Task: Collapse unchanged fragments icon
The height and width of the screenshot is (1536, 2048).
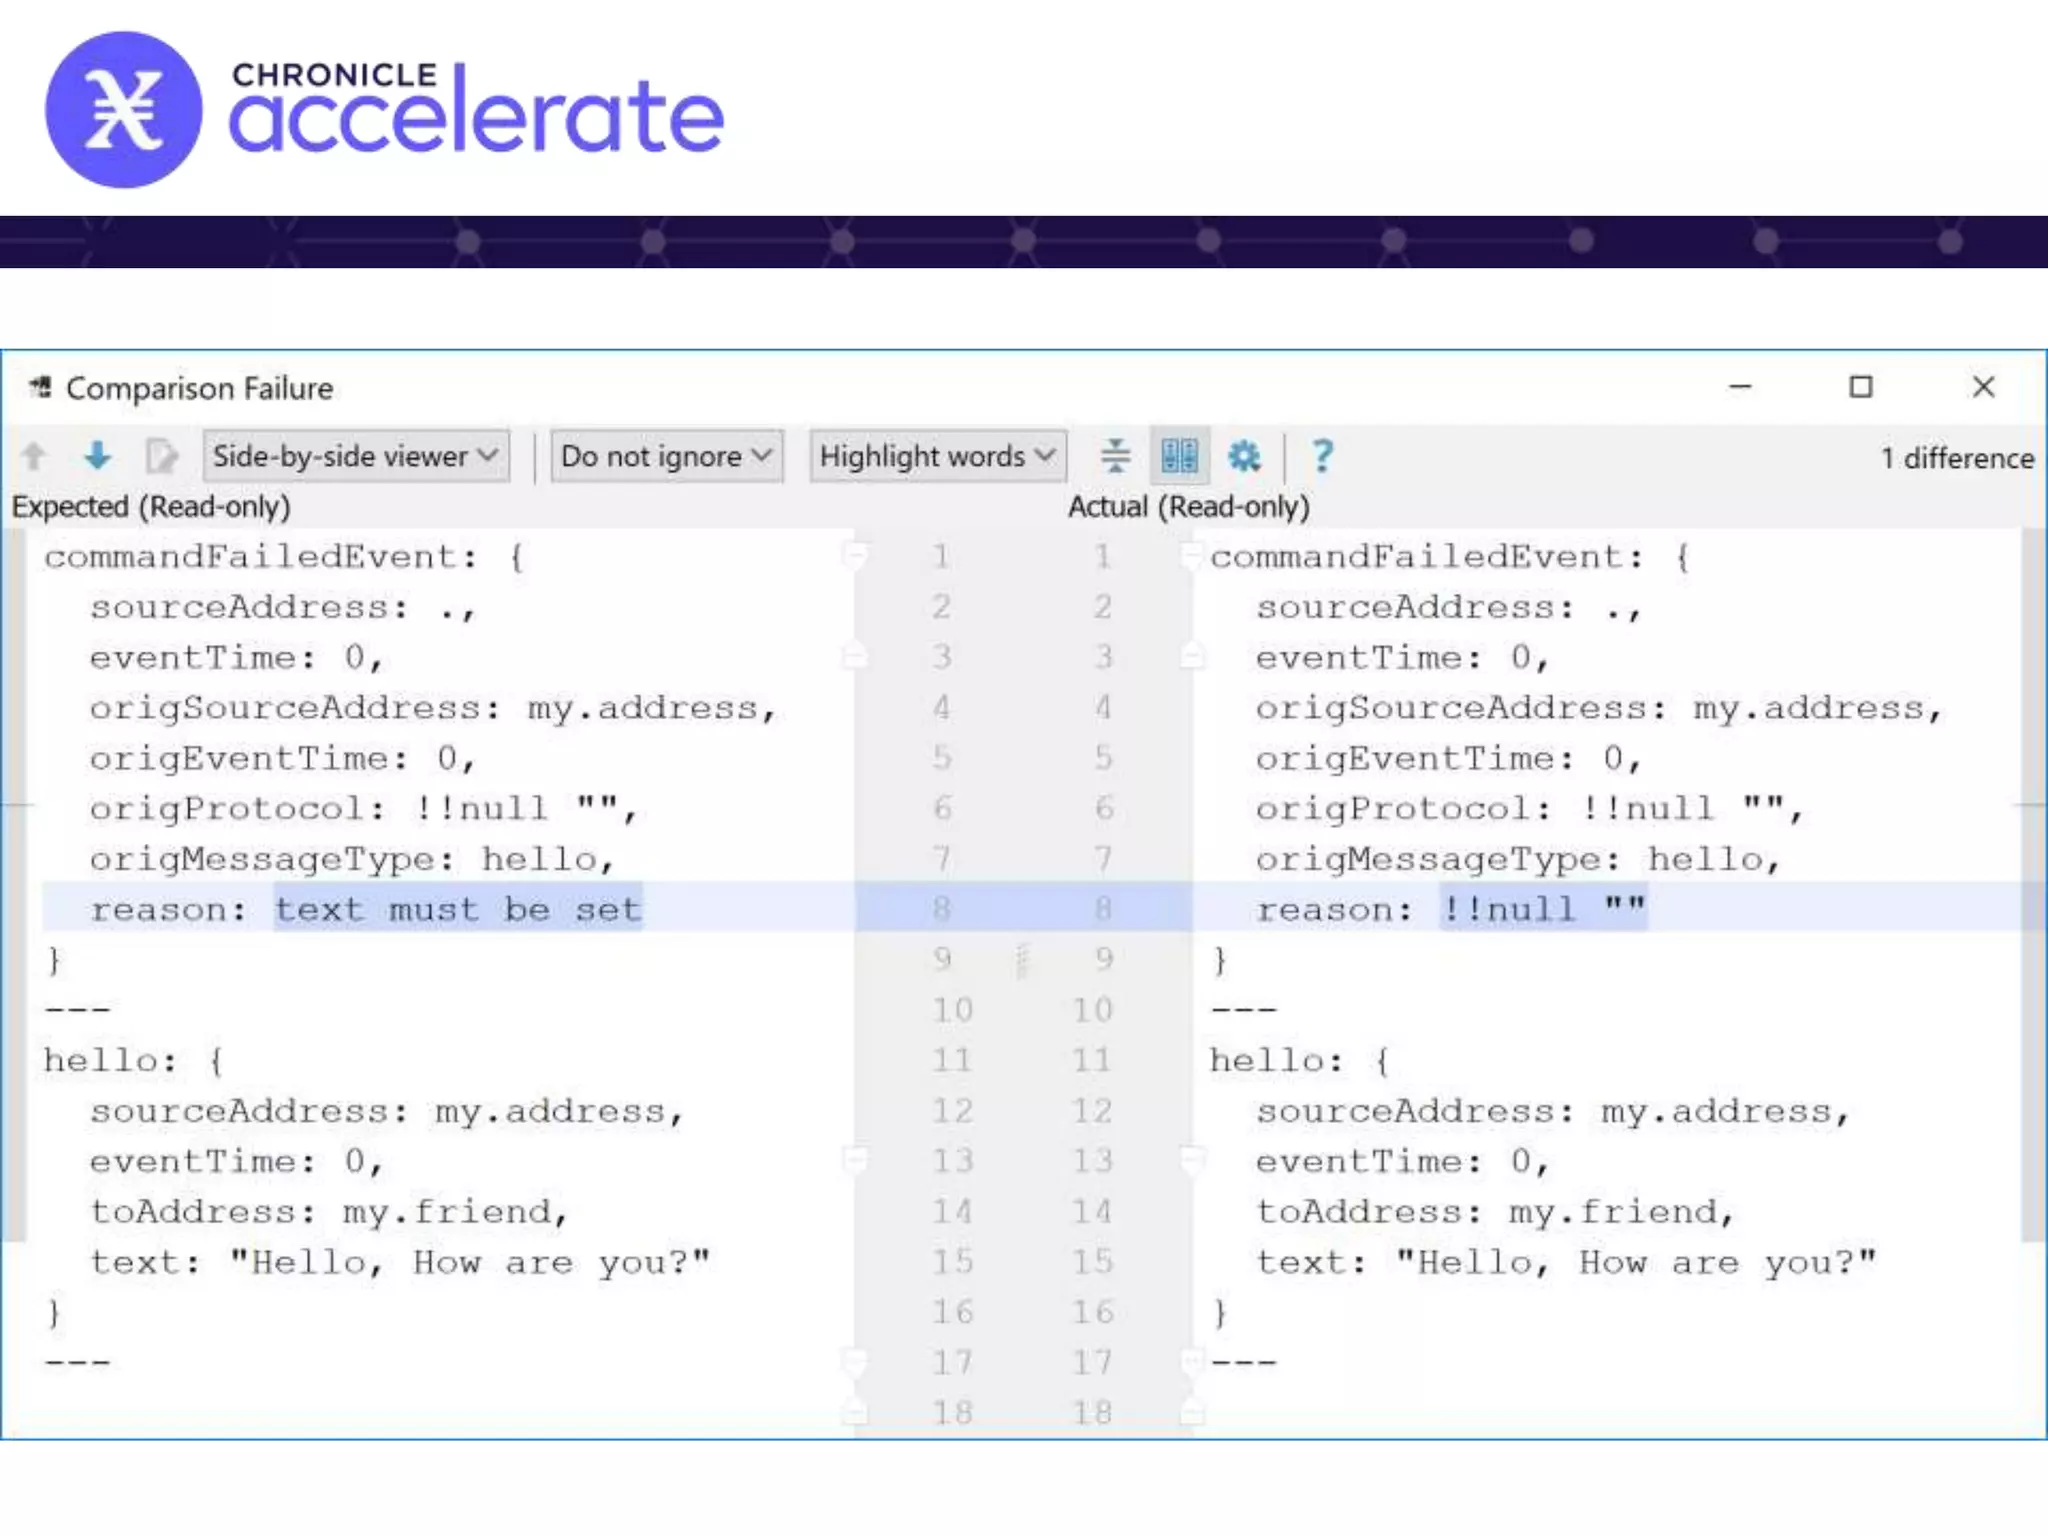Action: pyautogui.click(x=1115, y=456)
